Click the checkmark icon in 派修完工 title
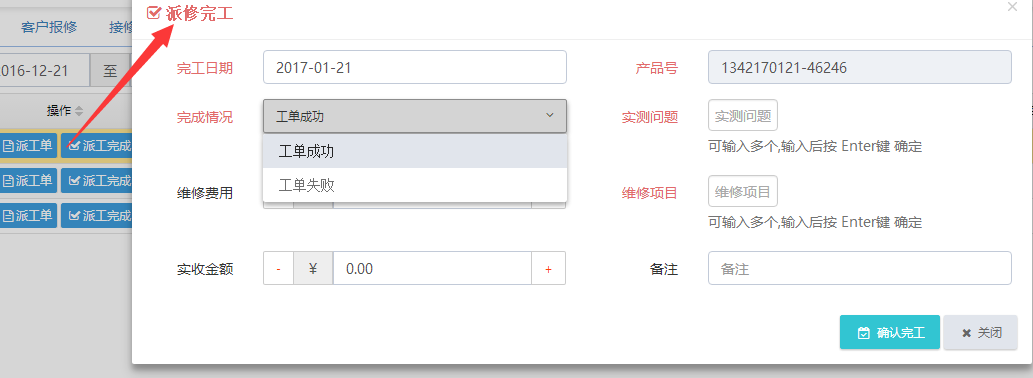The width and height of the screenshot is (1033, 378). (x=154, y=13)
